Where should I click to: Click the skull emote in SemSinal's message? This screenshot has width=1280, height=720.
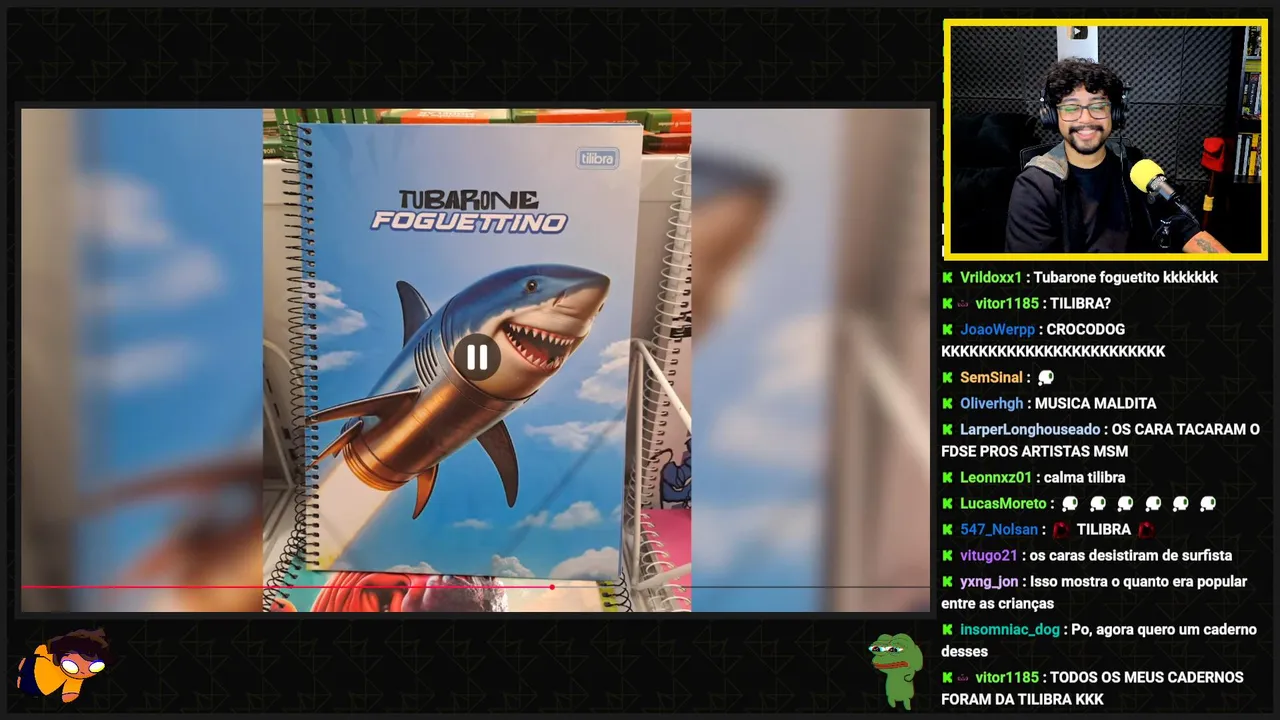[1046, 378]
